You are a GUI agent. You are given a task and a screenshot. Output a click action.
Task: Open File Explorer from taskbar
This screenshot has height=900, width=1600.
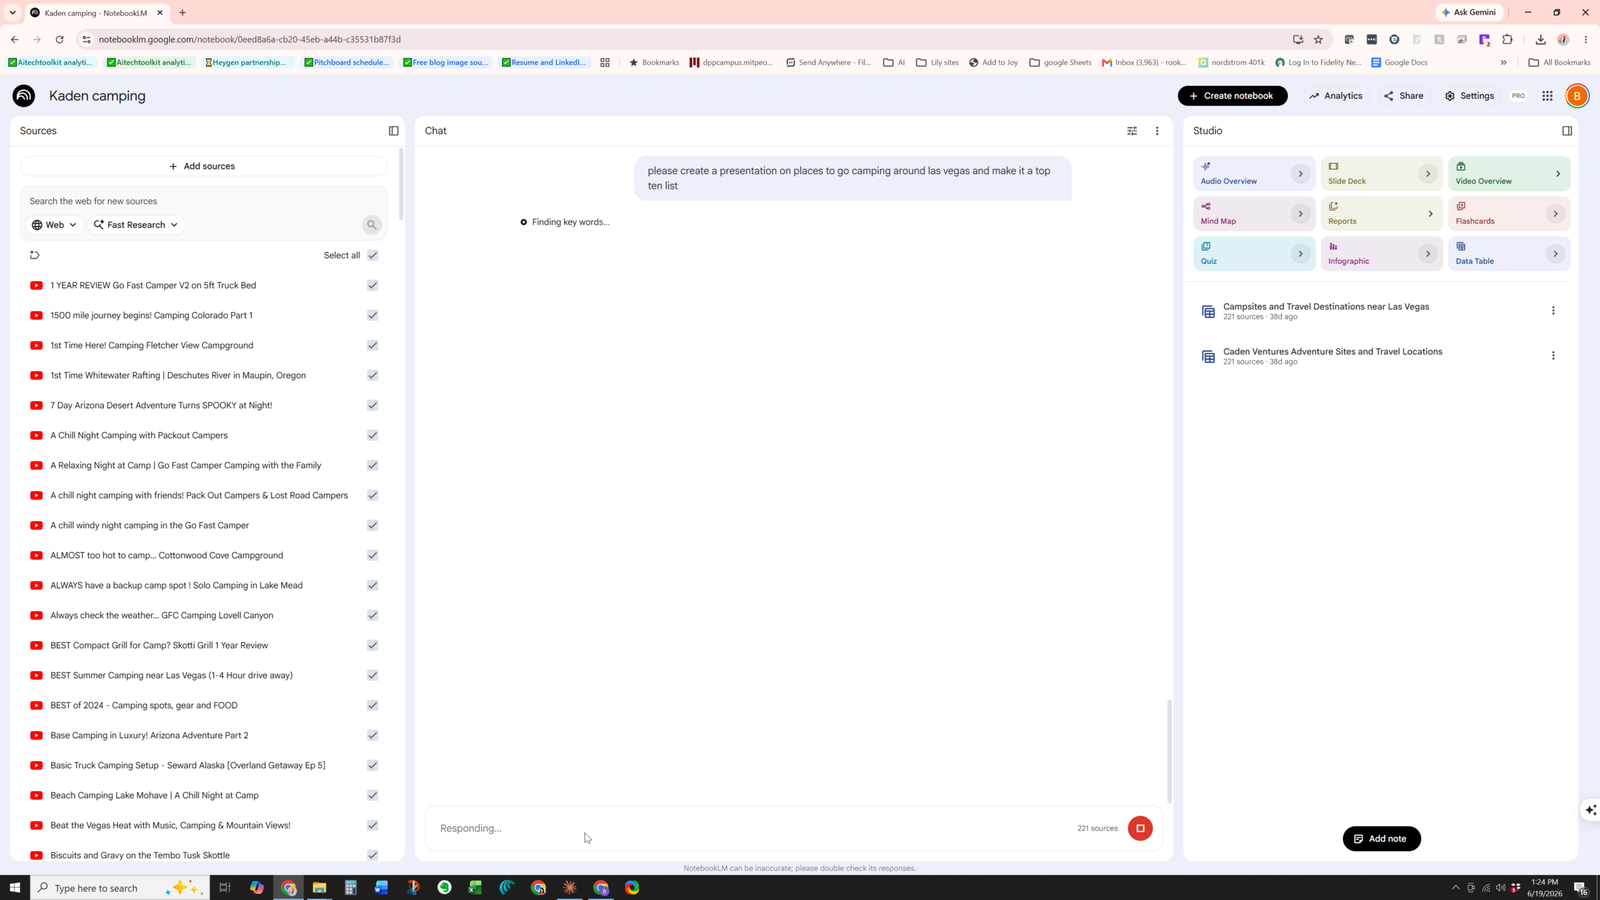click(x=319, y=888)
